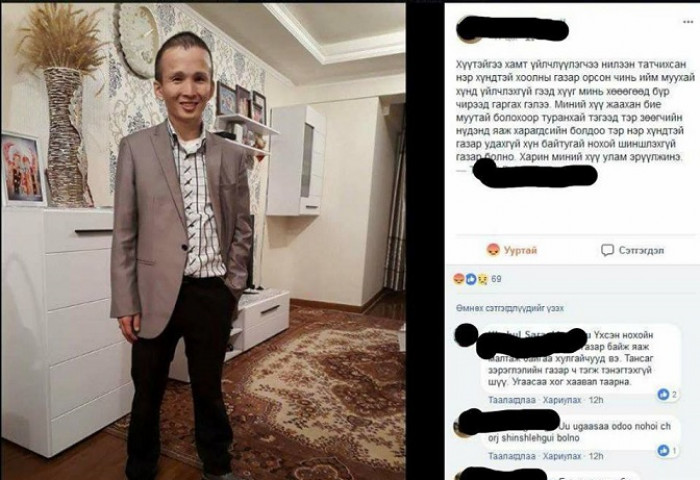700x480 pixels.
Task: Click the like badge showing 2
Action: coord(667,394)
